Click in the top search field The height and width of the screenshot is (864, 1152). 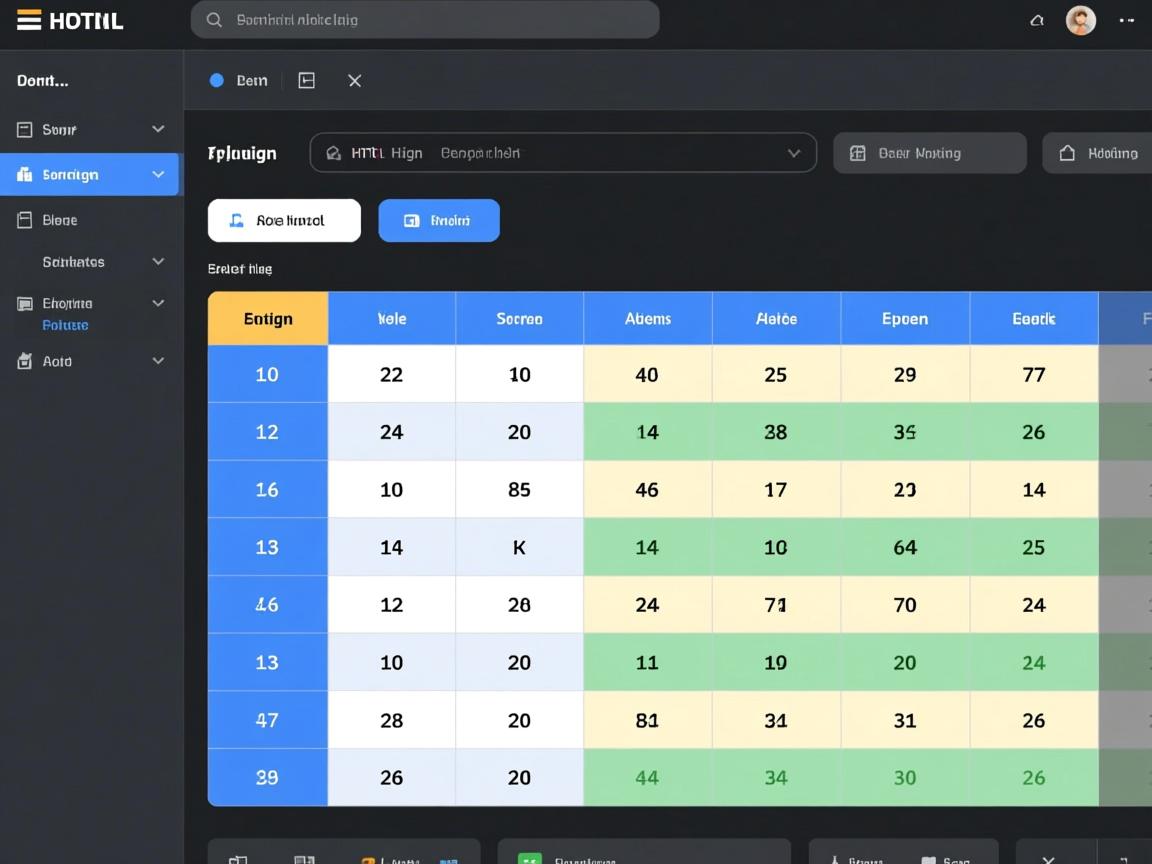[425, 20]
